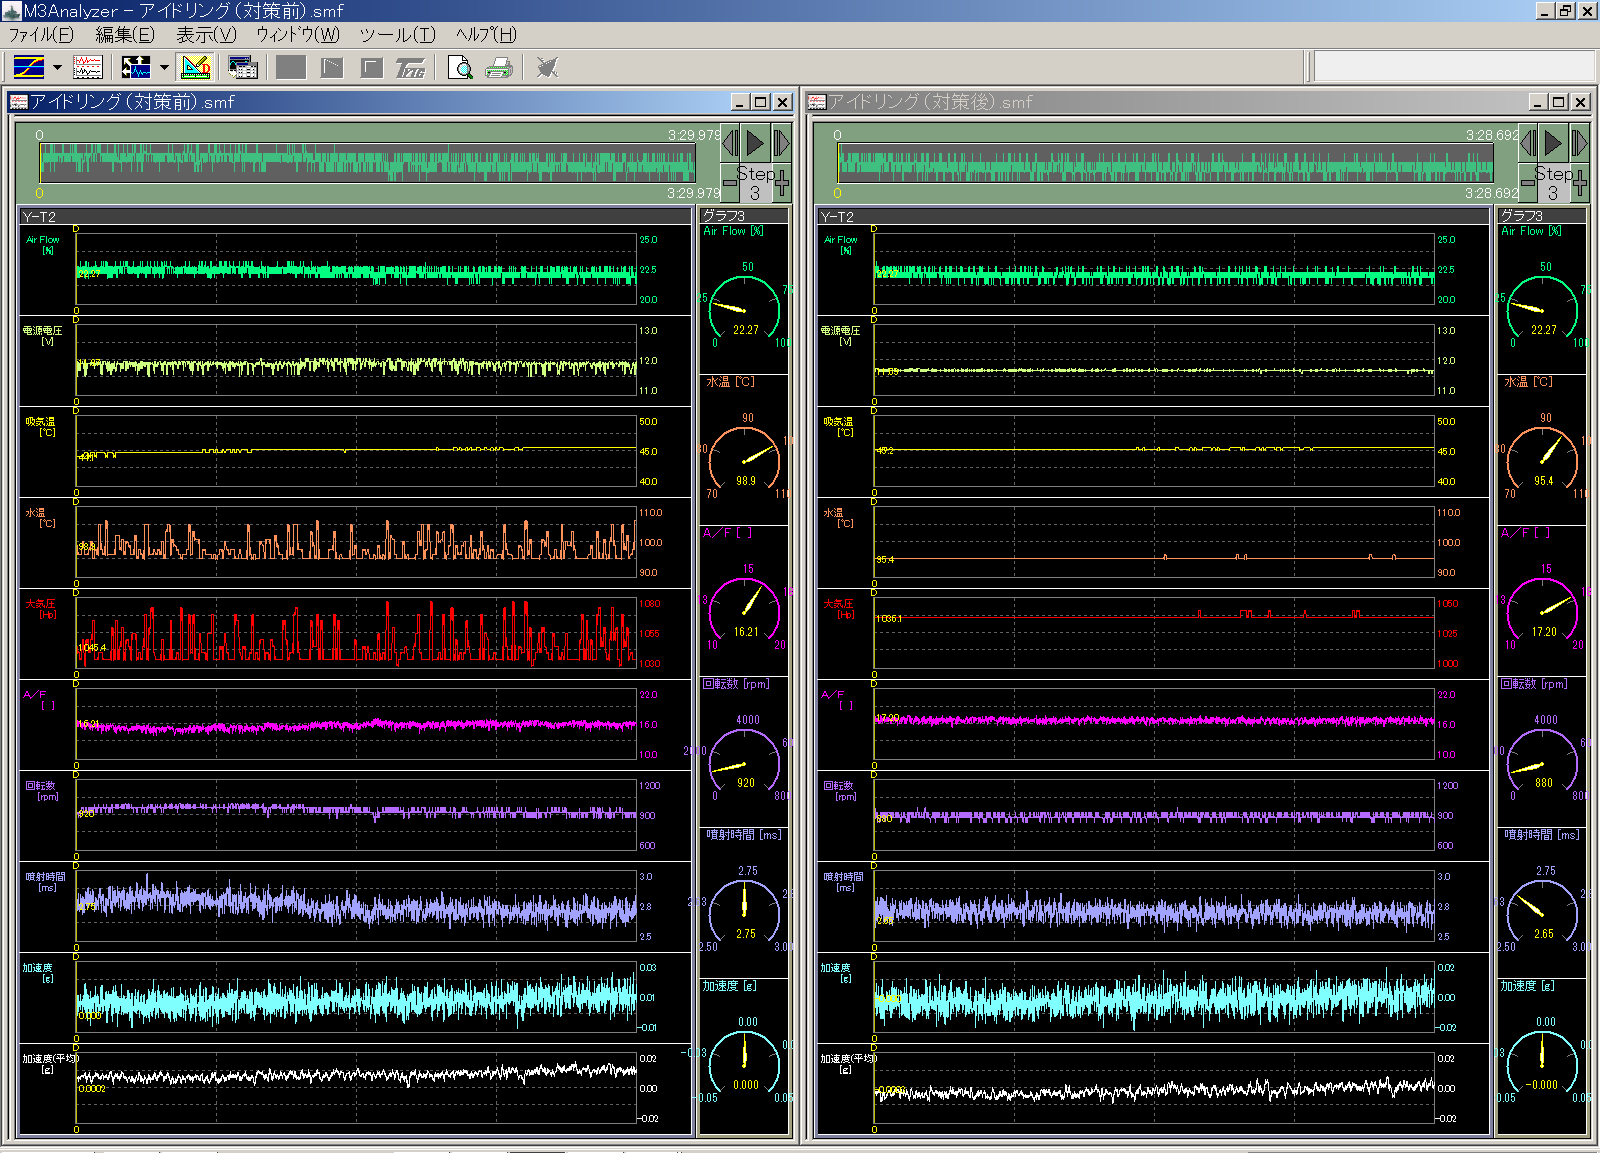Image resolution: width=1600 pixels, height=1153 pixels.
Task: Step backward one frame in the 対策前 window
Action: [x=730, y=144]
